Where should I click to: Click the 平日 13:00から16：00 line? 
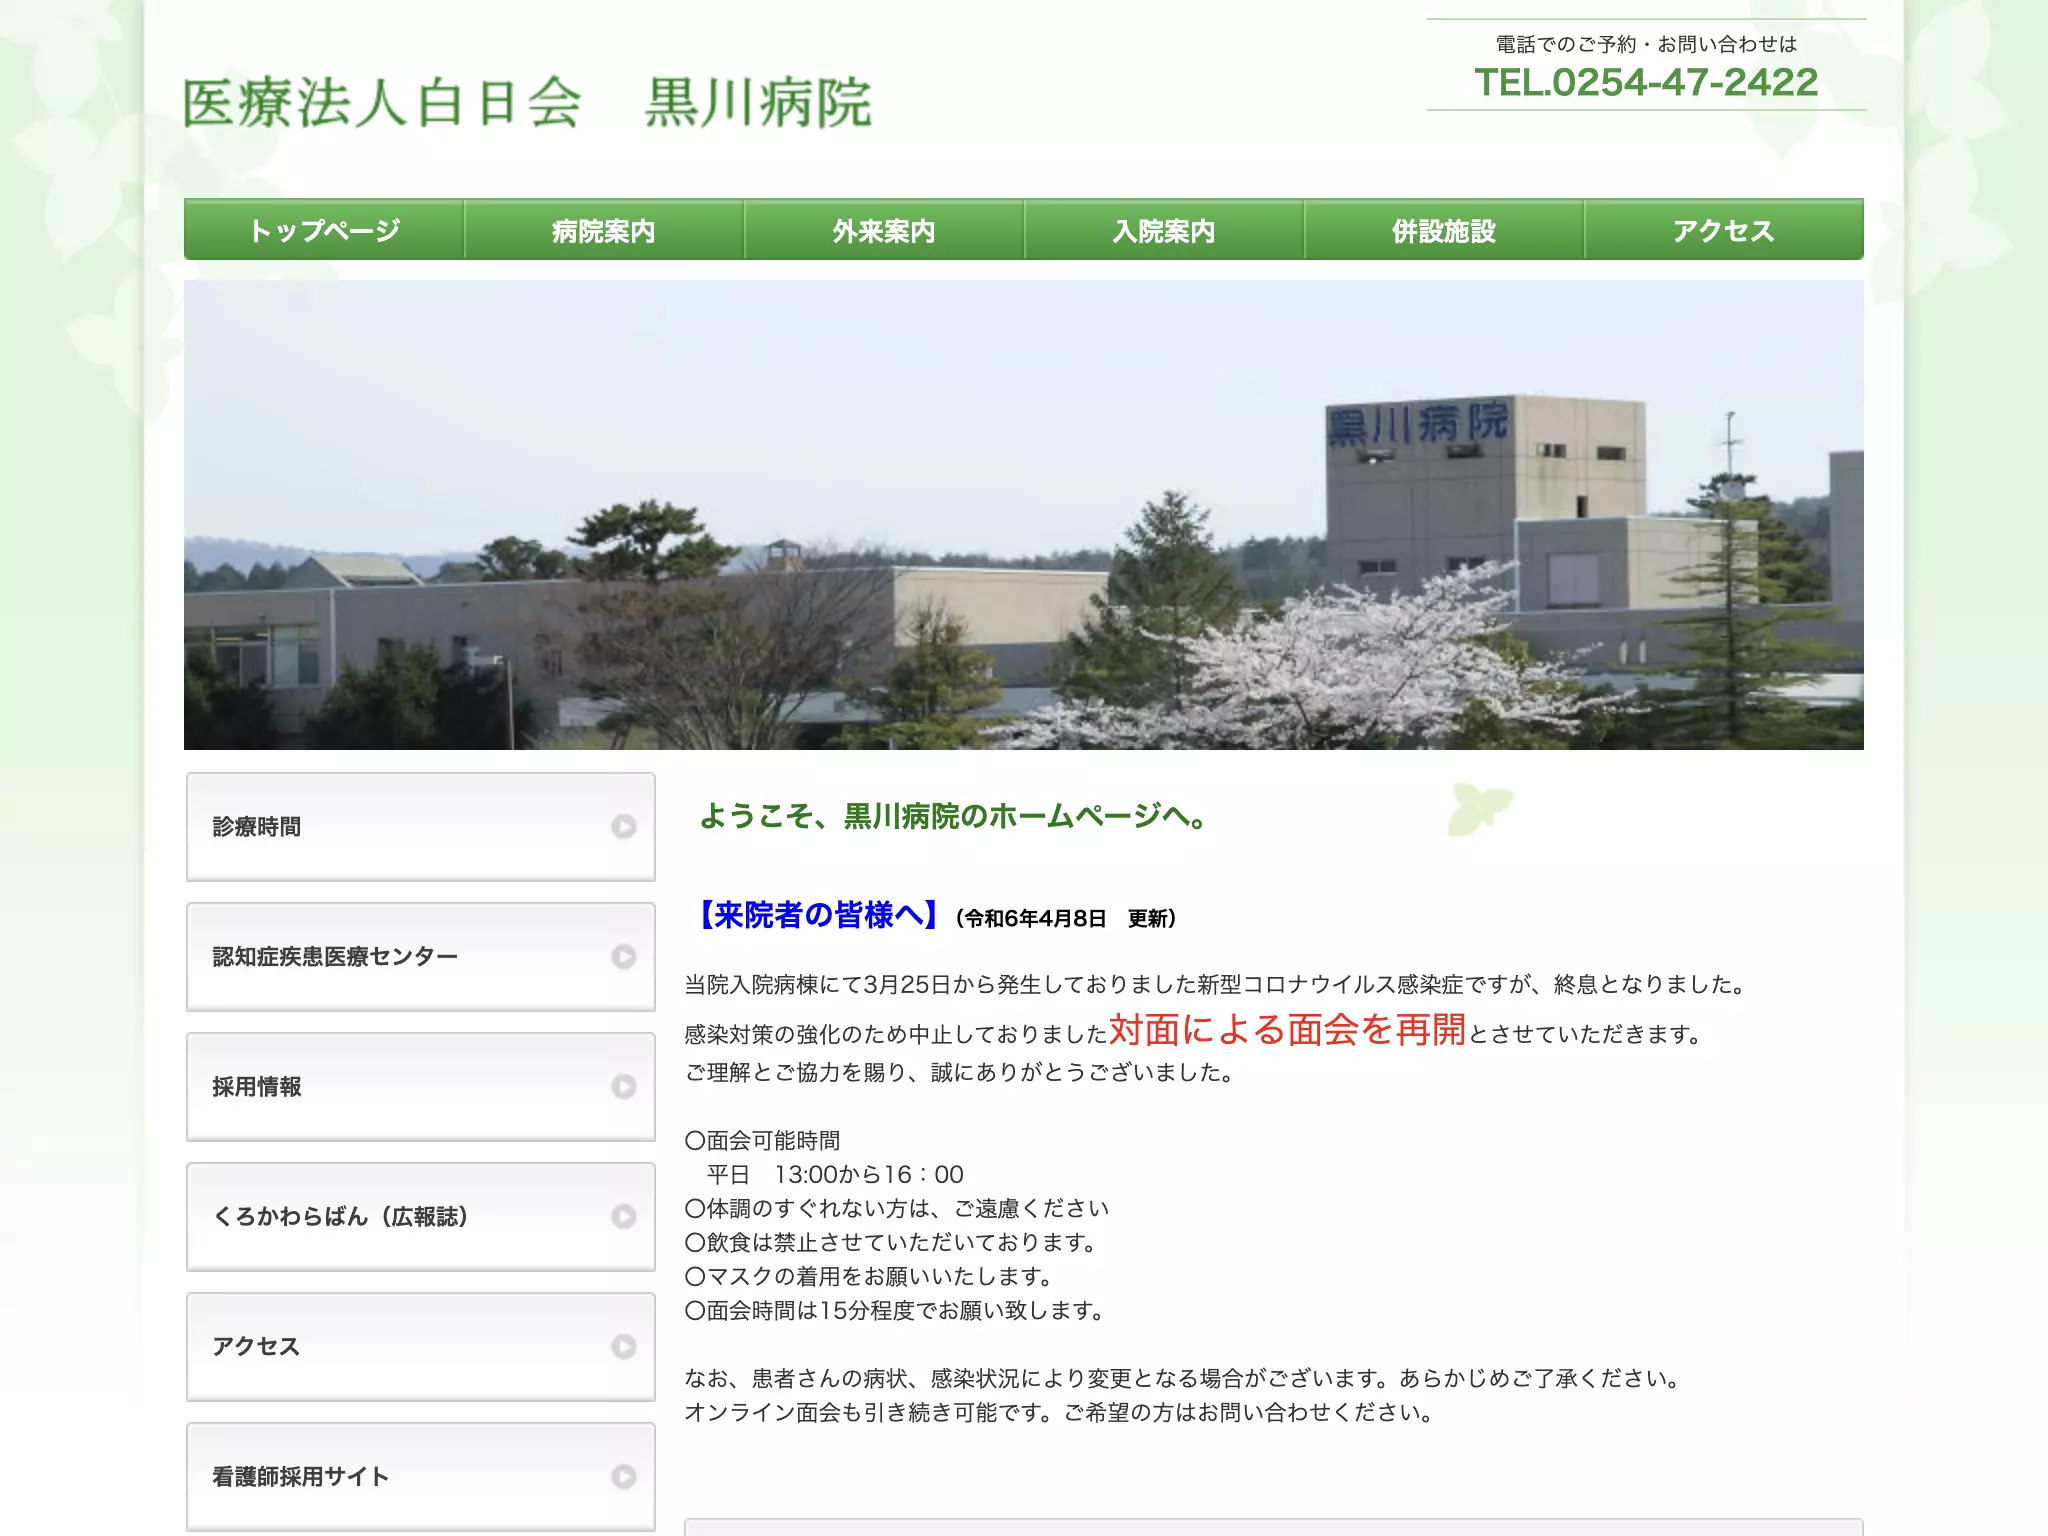point(835,1175)
